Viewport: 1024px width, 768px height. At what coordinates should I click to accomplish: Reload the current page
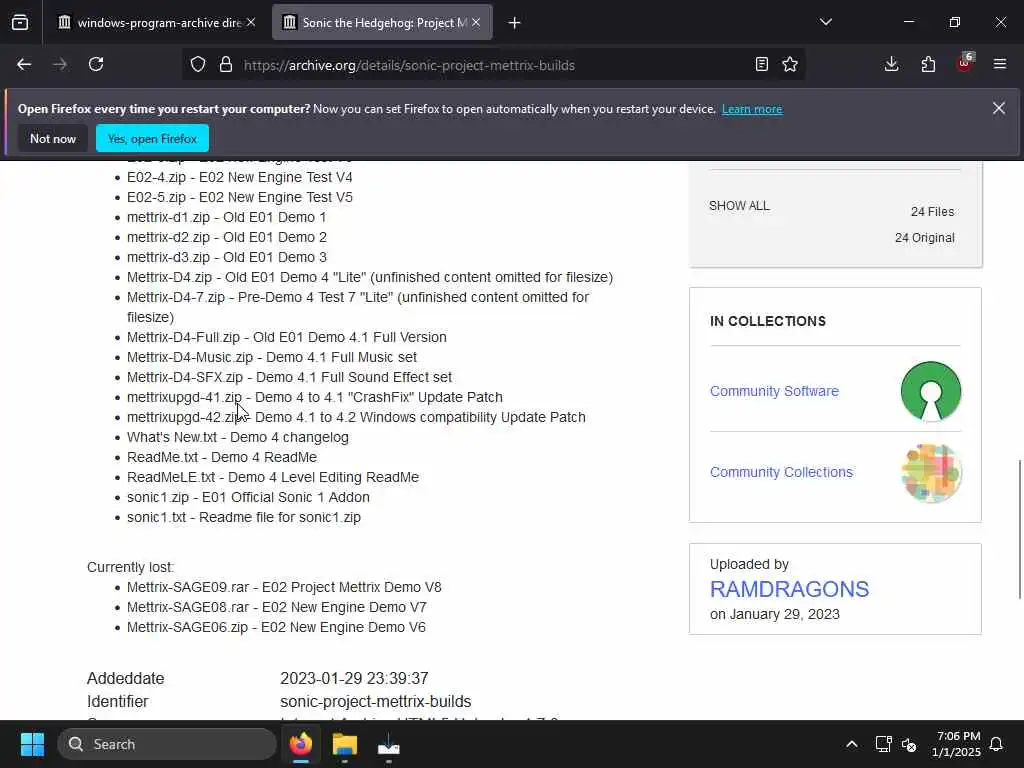pos(96,65)
